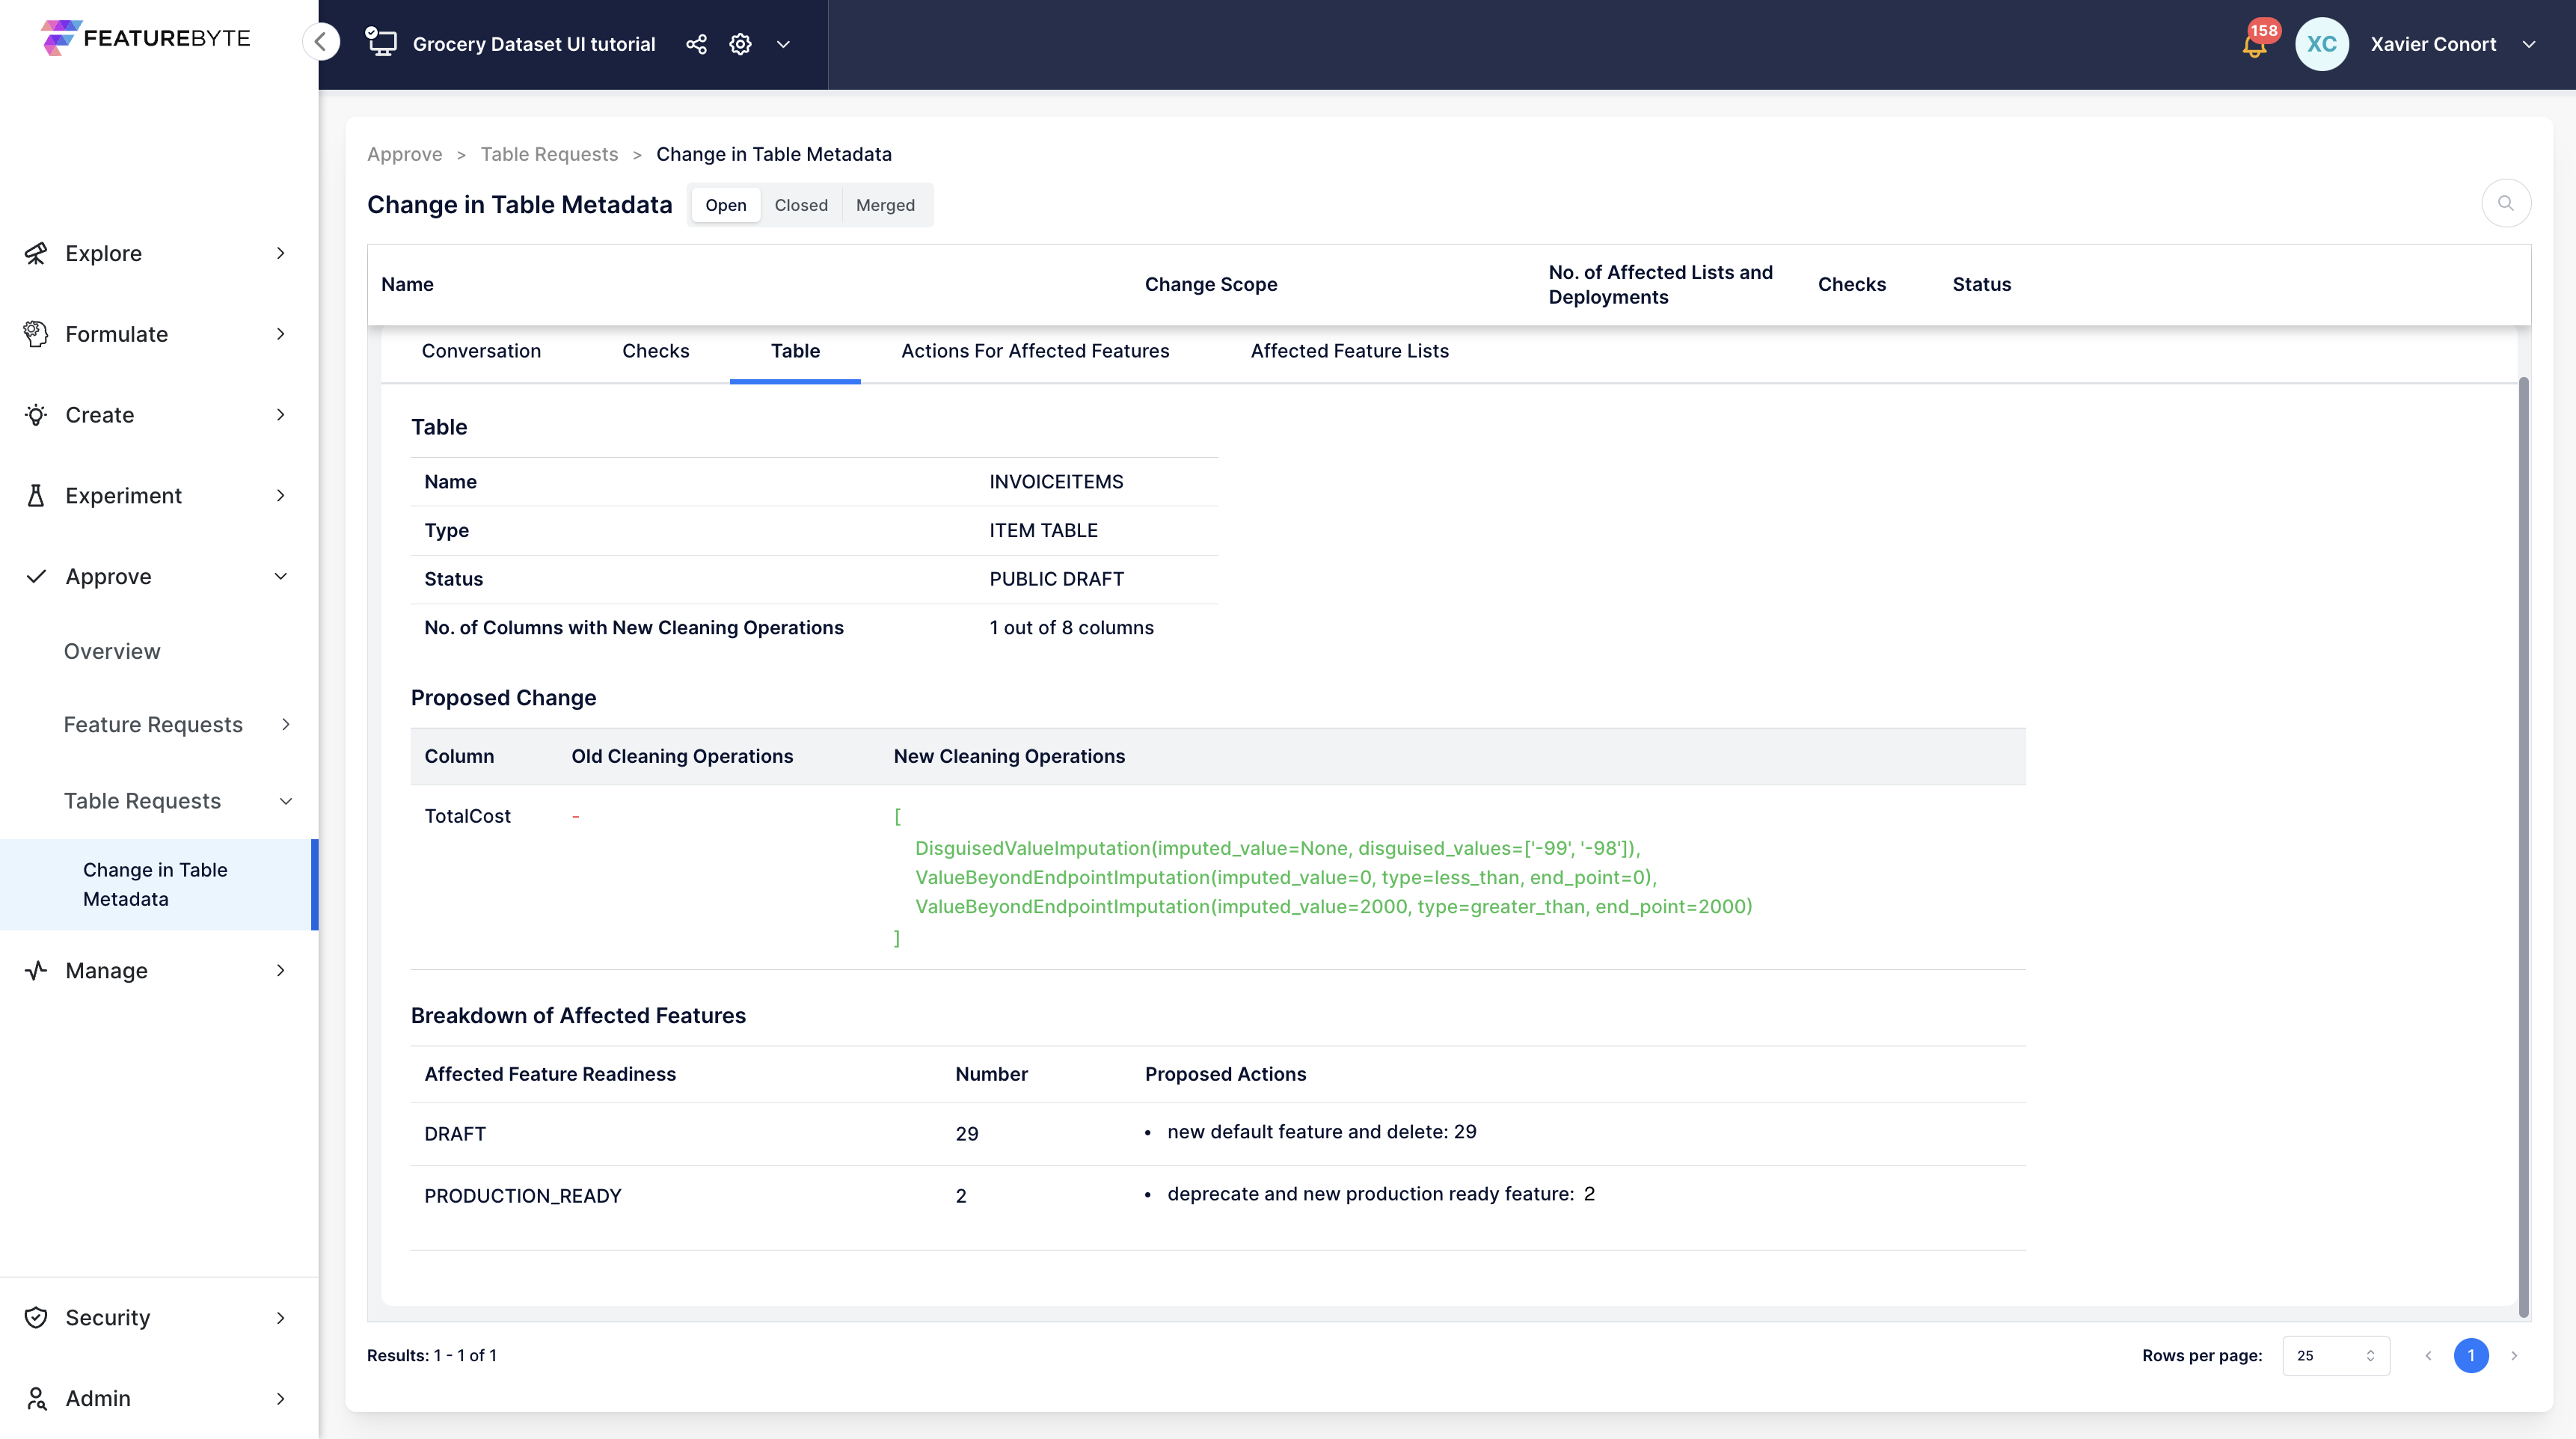Image resolution: width=2576 pixels, height=1439 pixels.
Task: Click '1 out of 8 columns' value
Action: tap(1071, 628)
